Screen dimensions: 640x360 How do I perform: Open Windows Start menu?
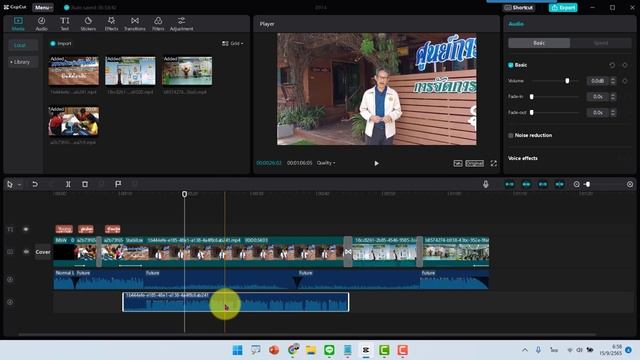pyautogui.click(x=237, y=350)
